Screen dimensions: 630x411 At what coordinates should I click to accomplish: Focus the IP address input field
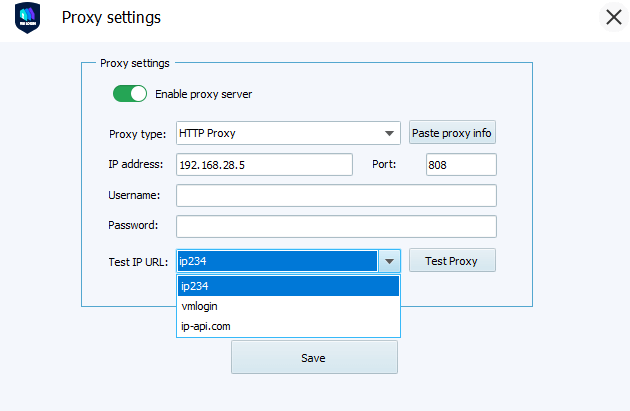tap(264, 164)
